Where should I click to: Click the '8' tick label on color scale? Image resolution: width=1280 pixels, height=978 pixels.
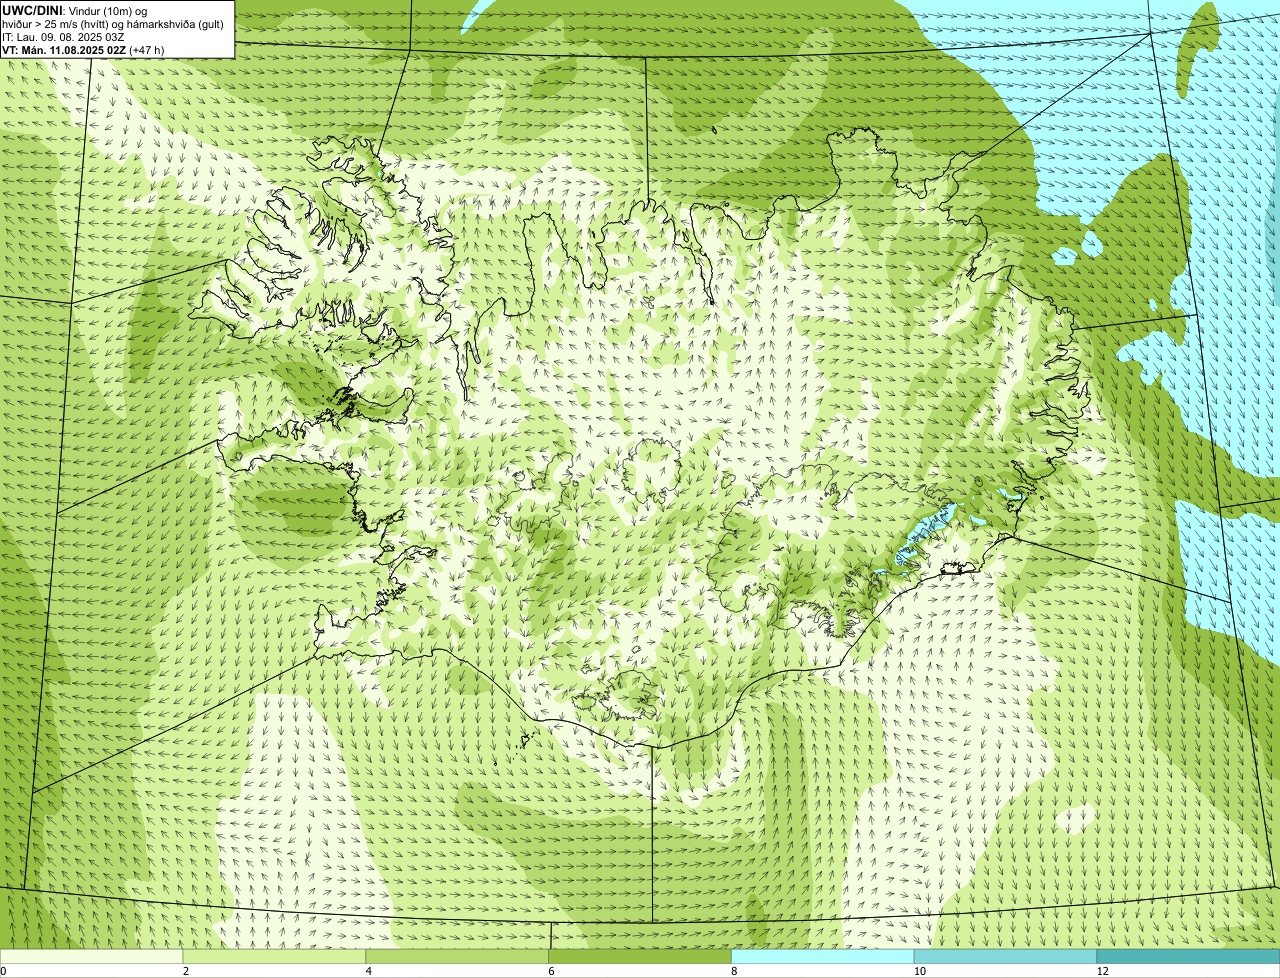pos(735,971)
